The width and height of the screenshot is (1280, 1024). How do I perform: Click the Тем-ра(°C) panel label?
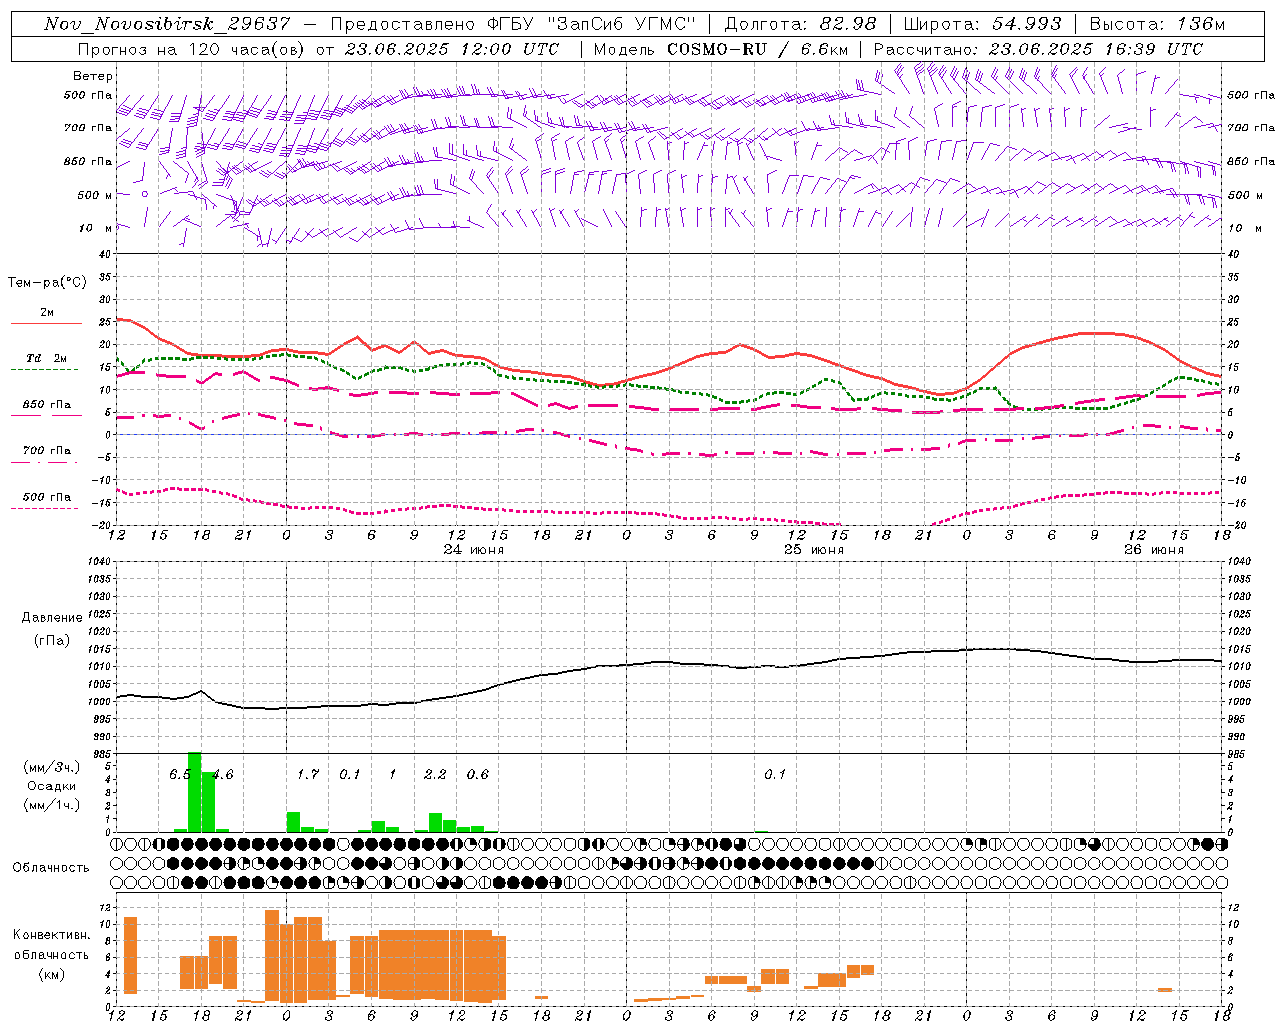click(47, 283)
